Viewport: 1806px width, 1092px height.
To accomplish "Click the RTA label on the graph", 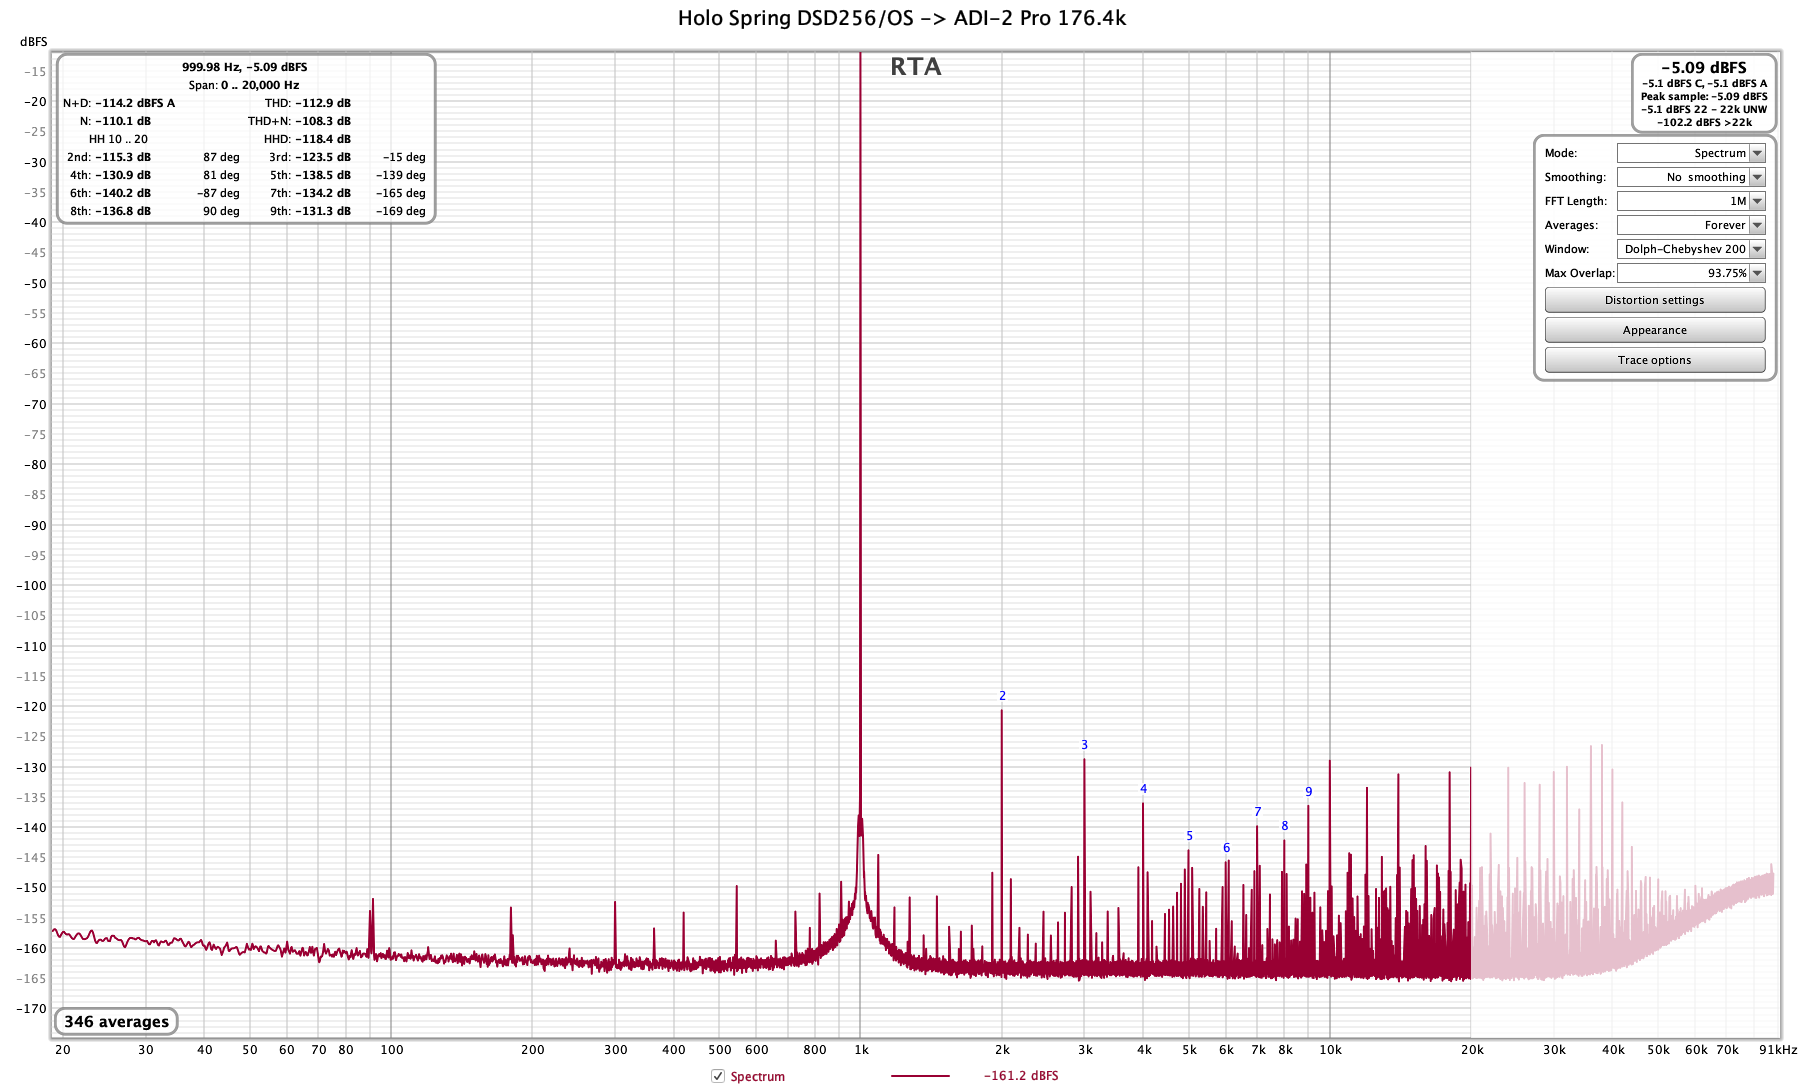I will [x=916, y=67].
